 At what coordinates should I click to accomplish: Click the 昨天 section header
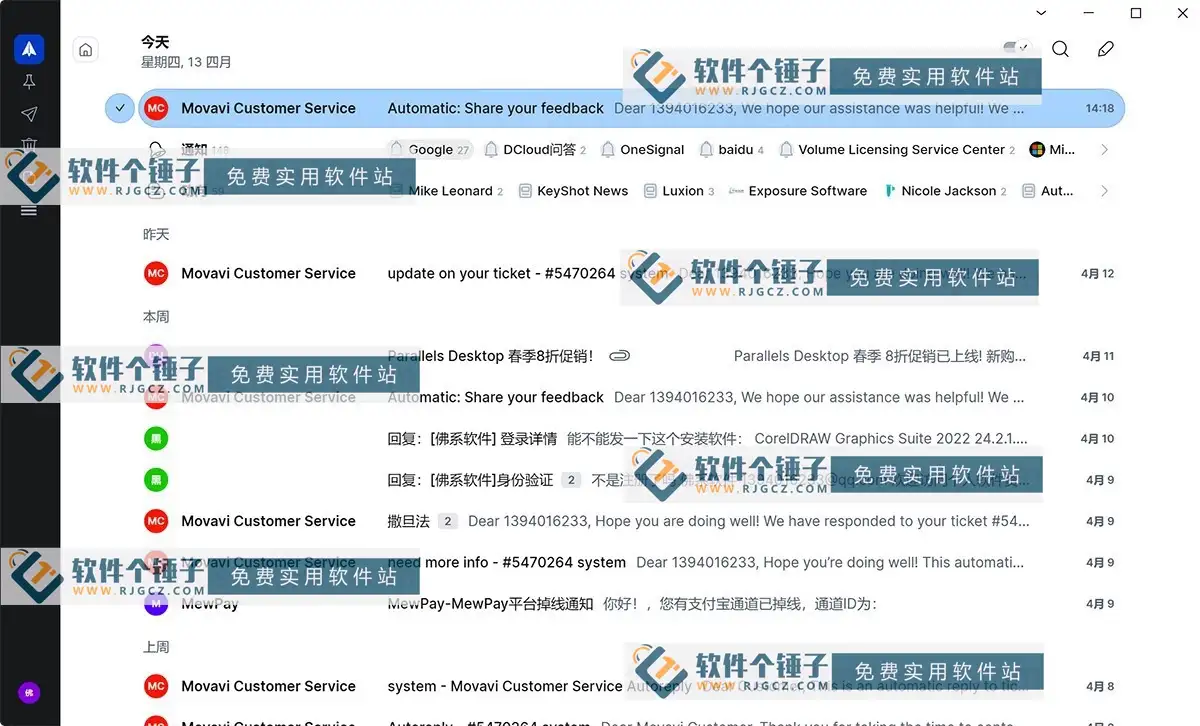pos(156,234)
